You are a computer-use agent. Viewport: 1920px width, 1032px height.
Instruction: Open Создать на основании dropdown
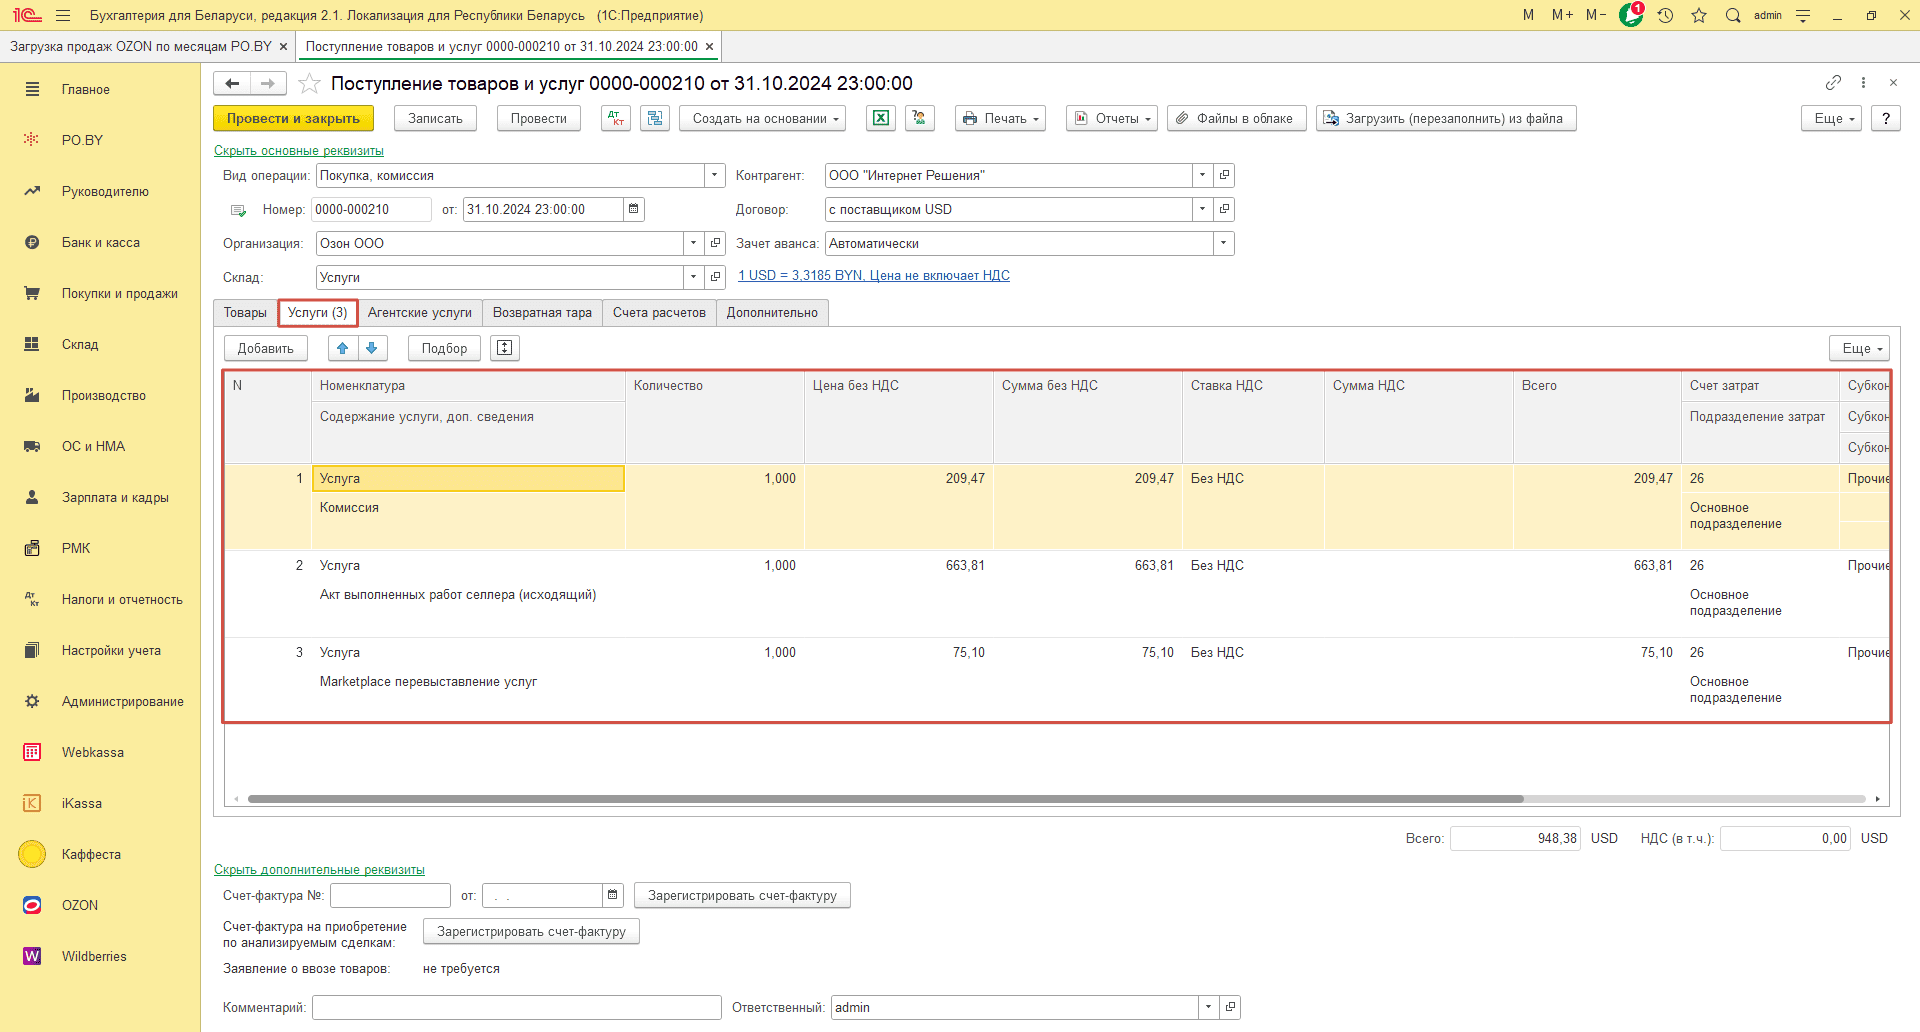click(x=763, y=118)
